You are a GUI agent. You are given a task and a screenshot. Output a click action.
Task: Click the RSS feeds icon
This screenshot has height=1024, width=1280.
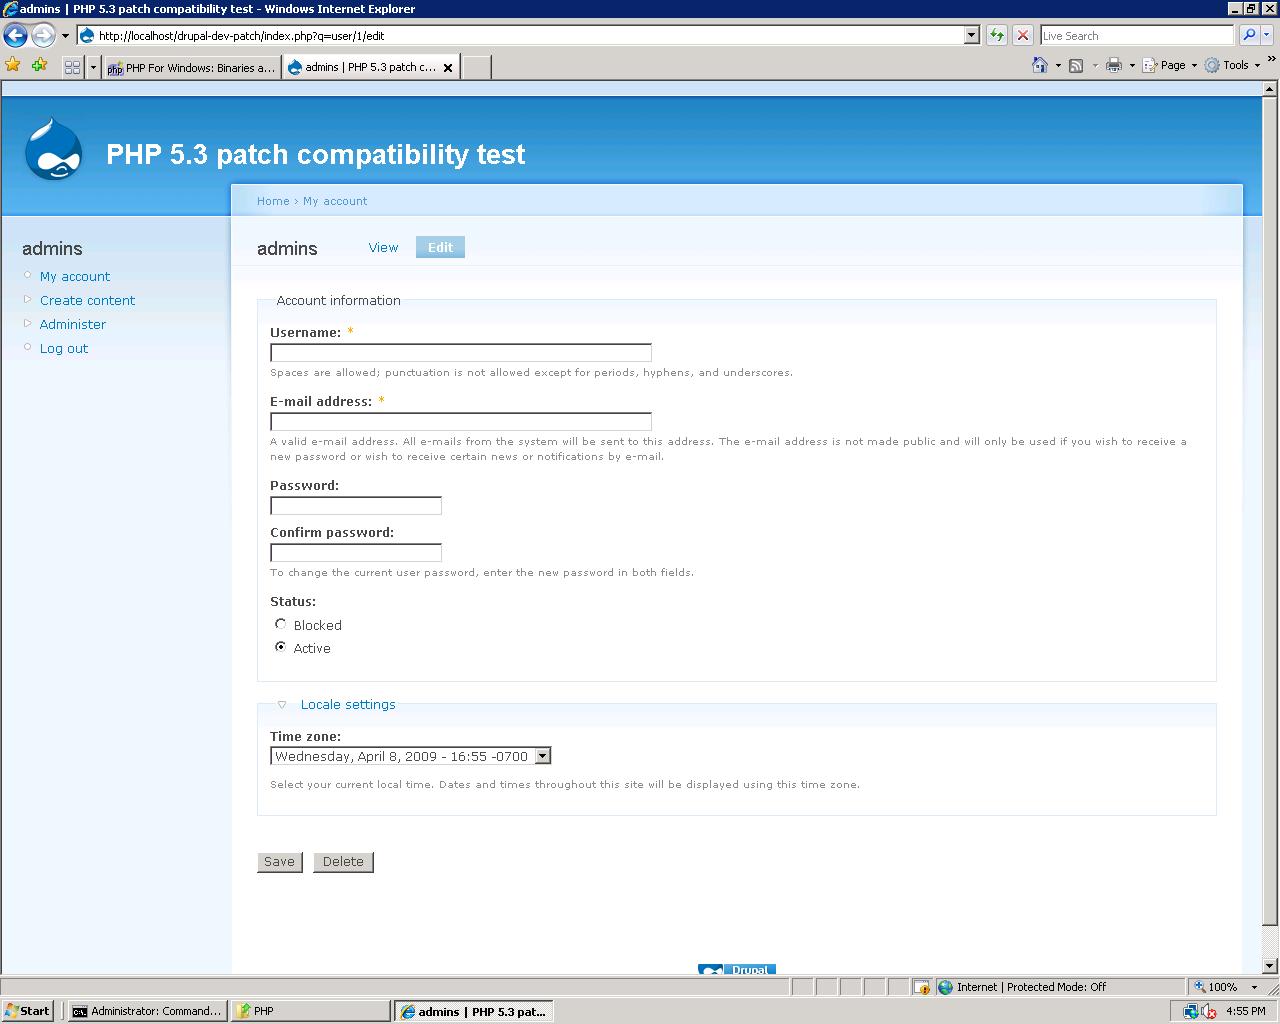[1076, 65]
